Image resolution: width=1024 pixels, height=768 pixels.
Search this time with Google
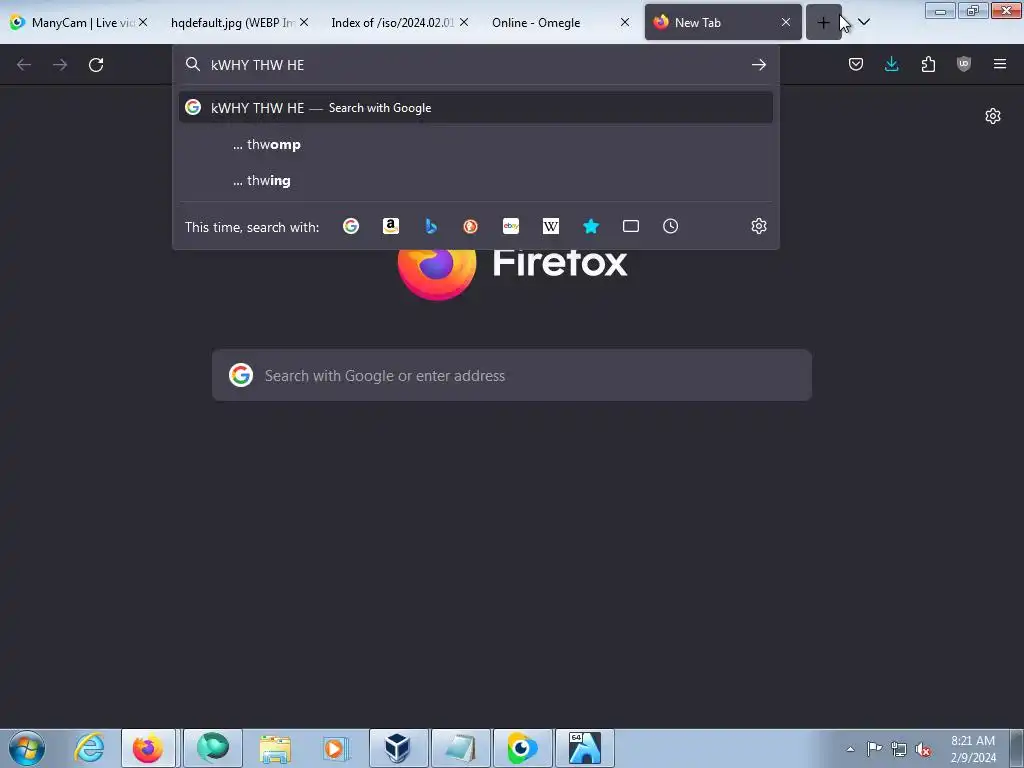coord(351,226)
